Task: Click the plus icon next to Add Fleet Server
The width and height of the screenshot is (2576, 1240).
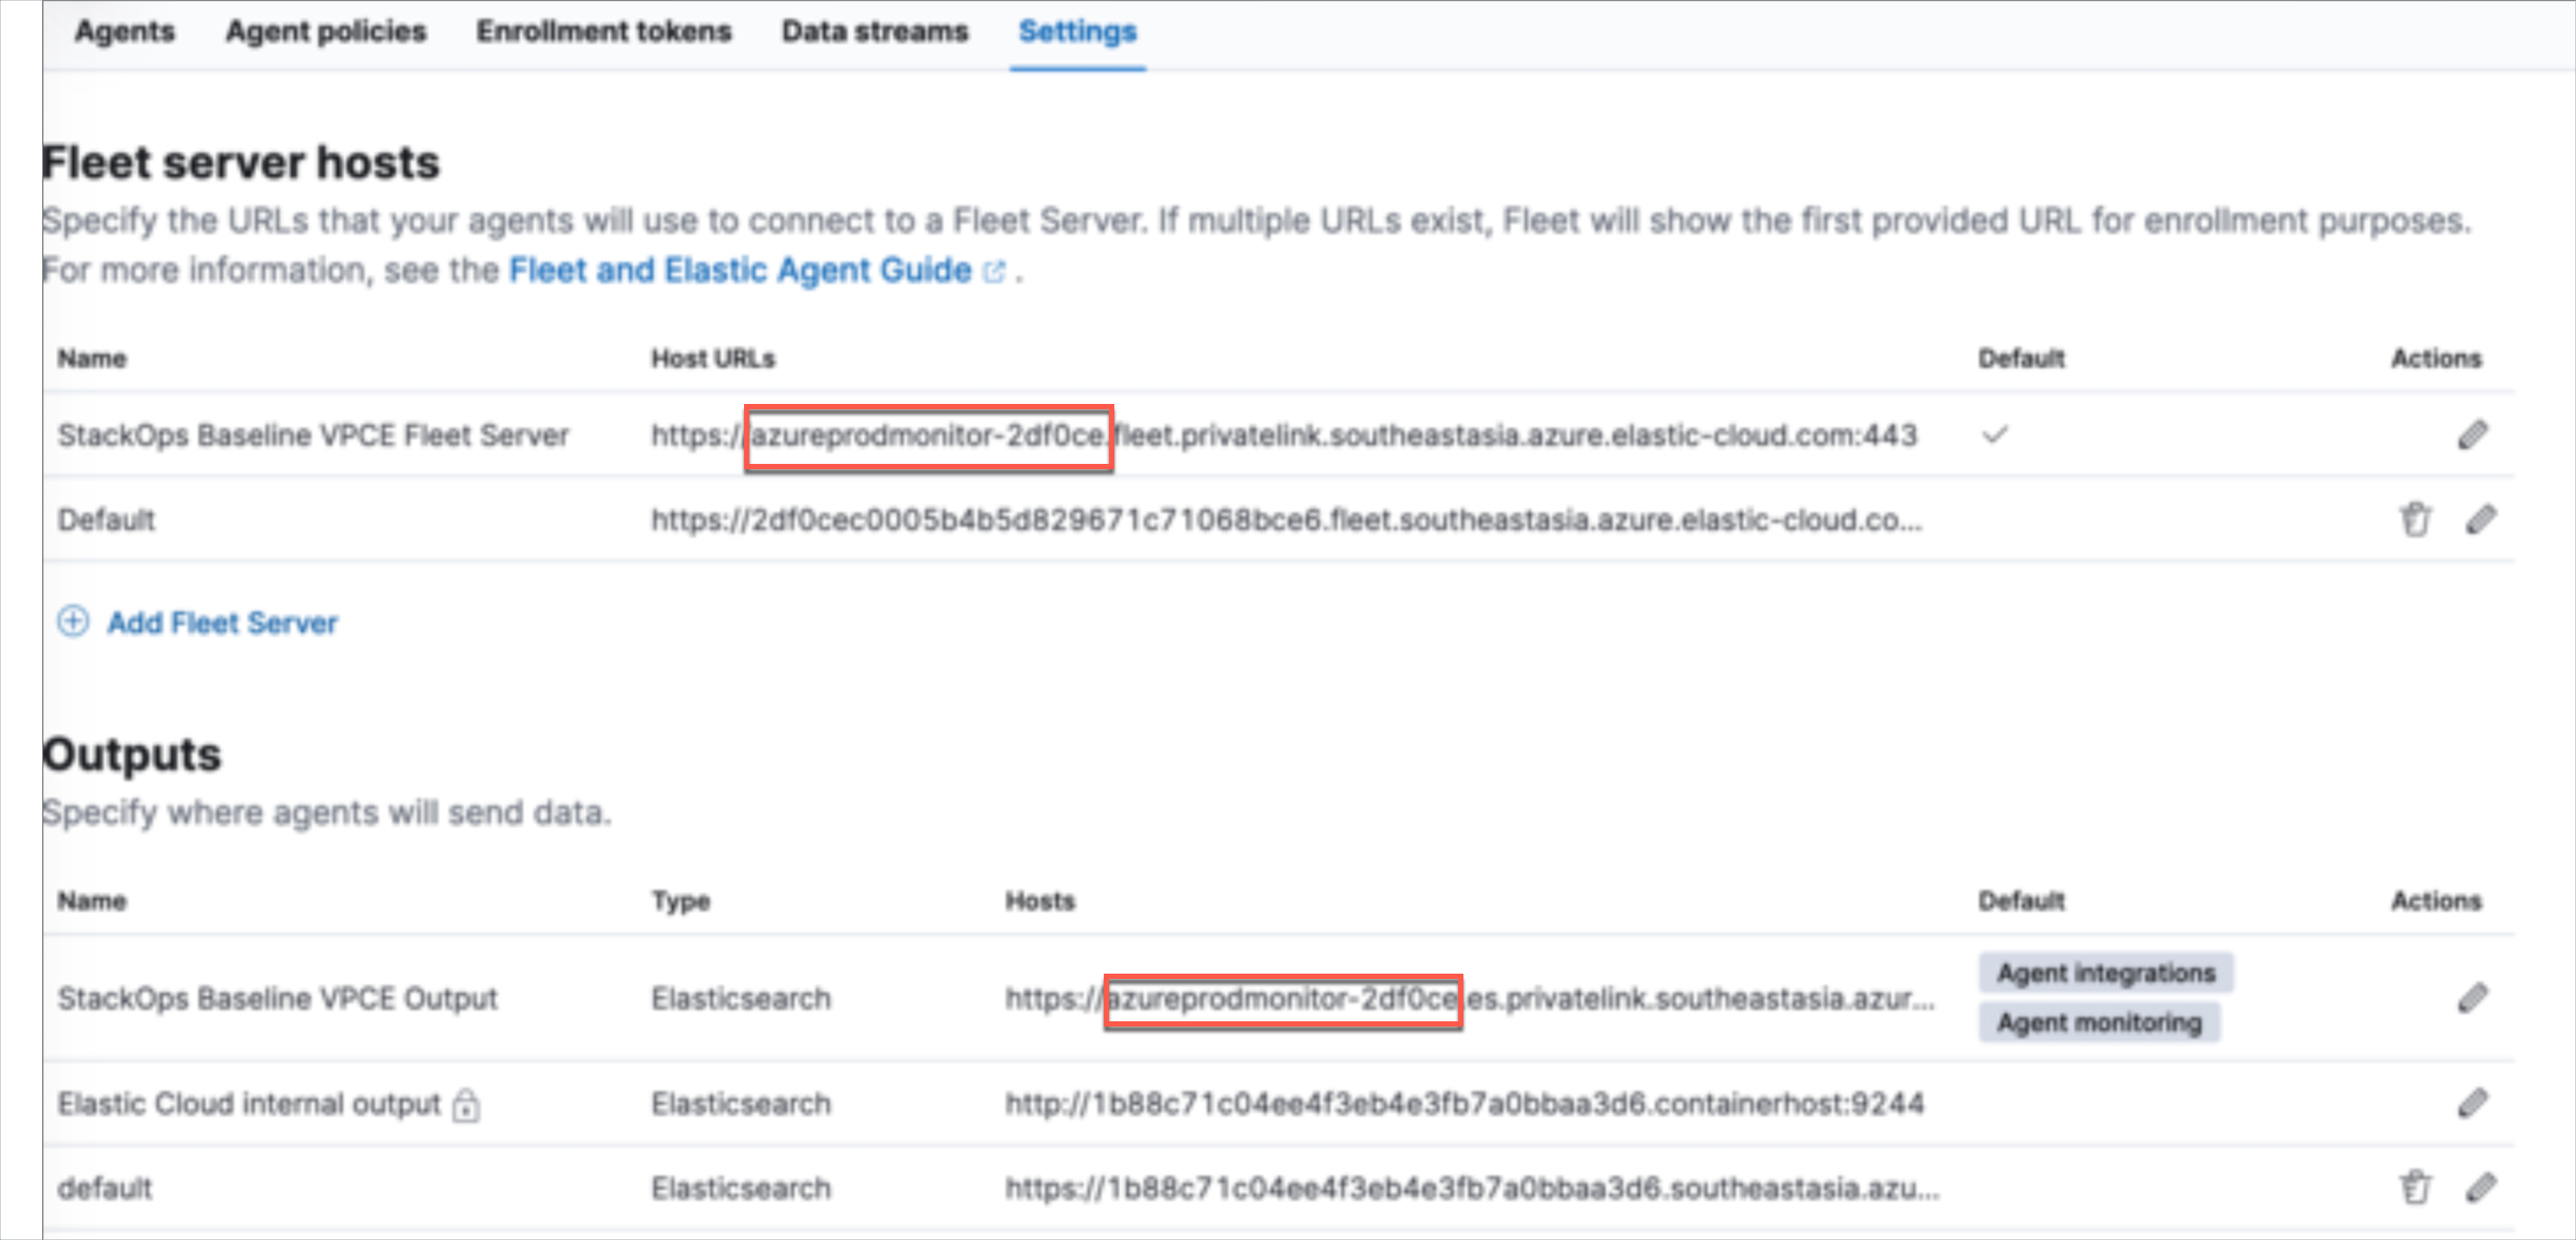Action: click(72, 622)
